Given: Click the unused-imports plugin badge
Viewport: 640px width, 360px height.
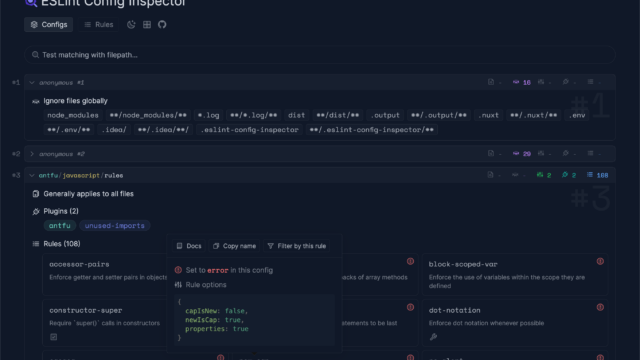Looking at the screenshot, I should click(115, 225).
